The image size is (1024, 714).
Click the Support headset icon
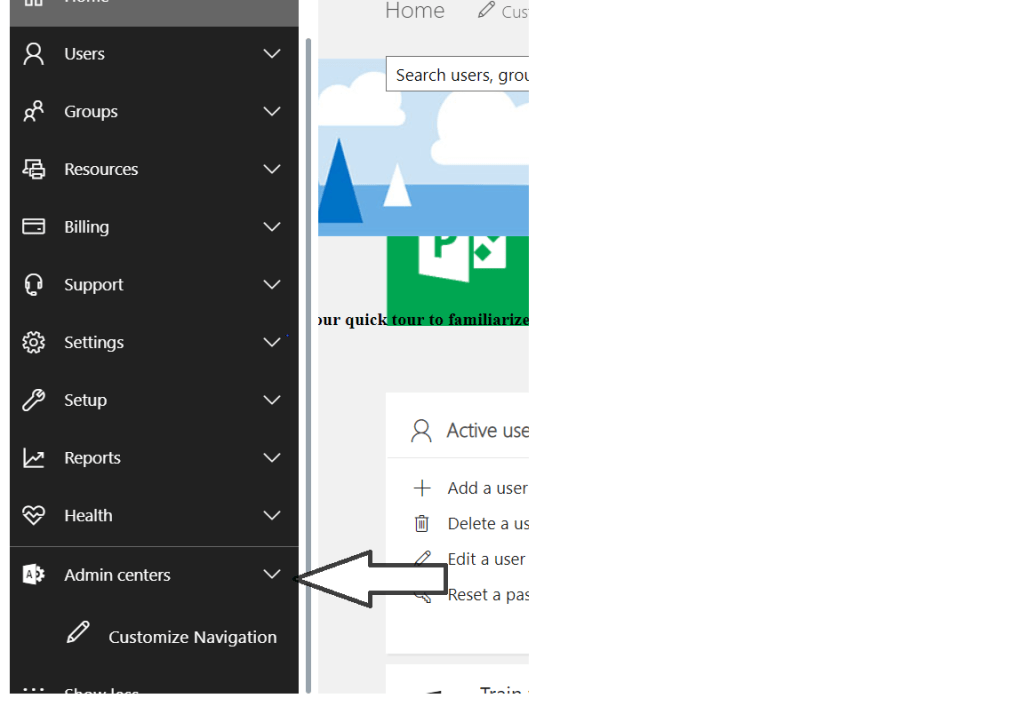34,285
